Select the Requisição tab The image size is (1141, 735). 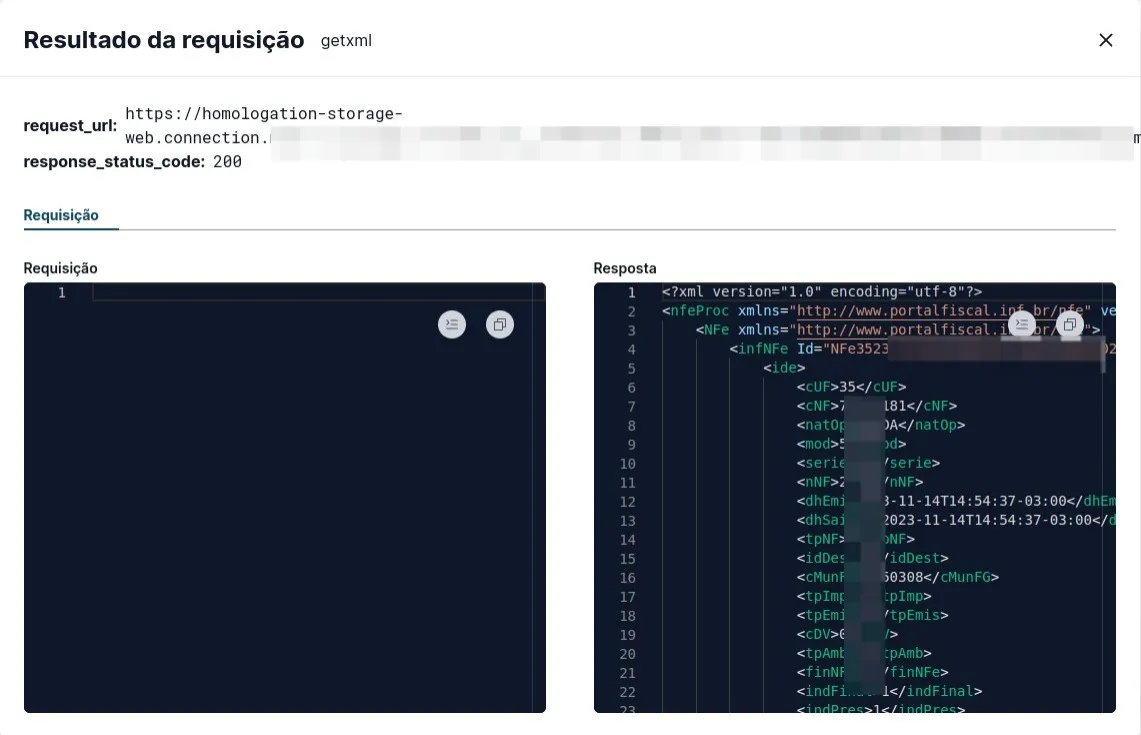[x=61, y=215]
